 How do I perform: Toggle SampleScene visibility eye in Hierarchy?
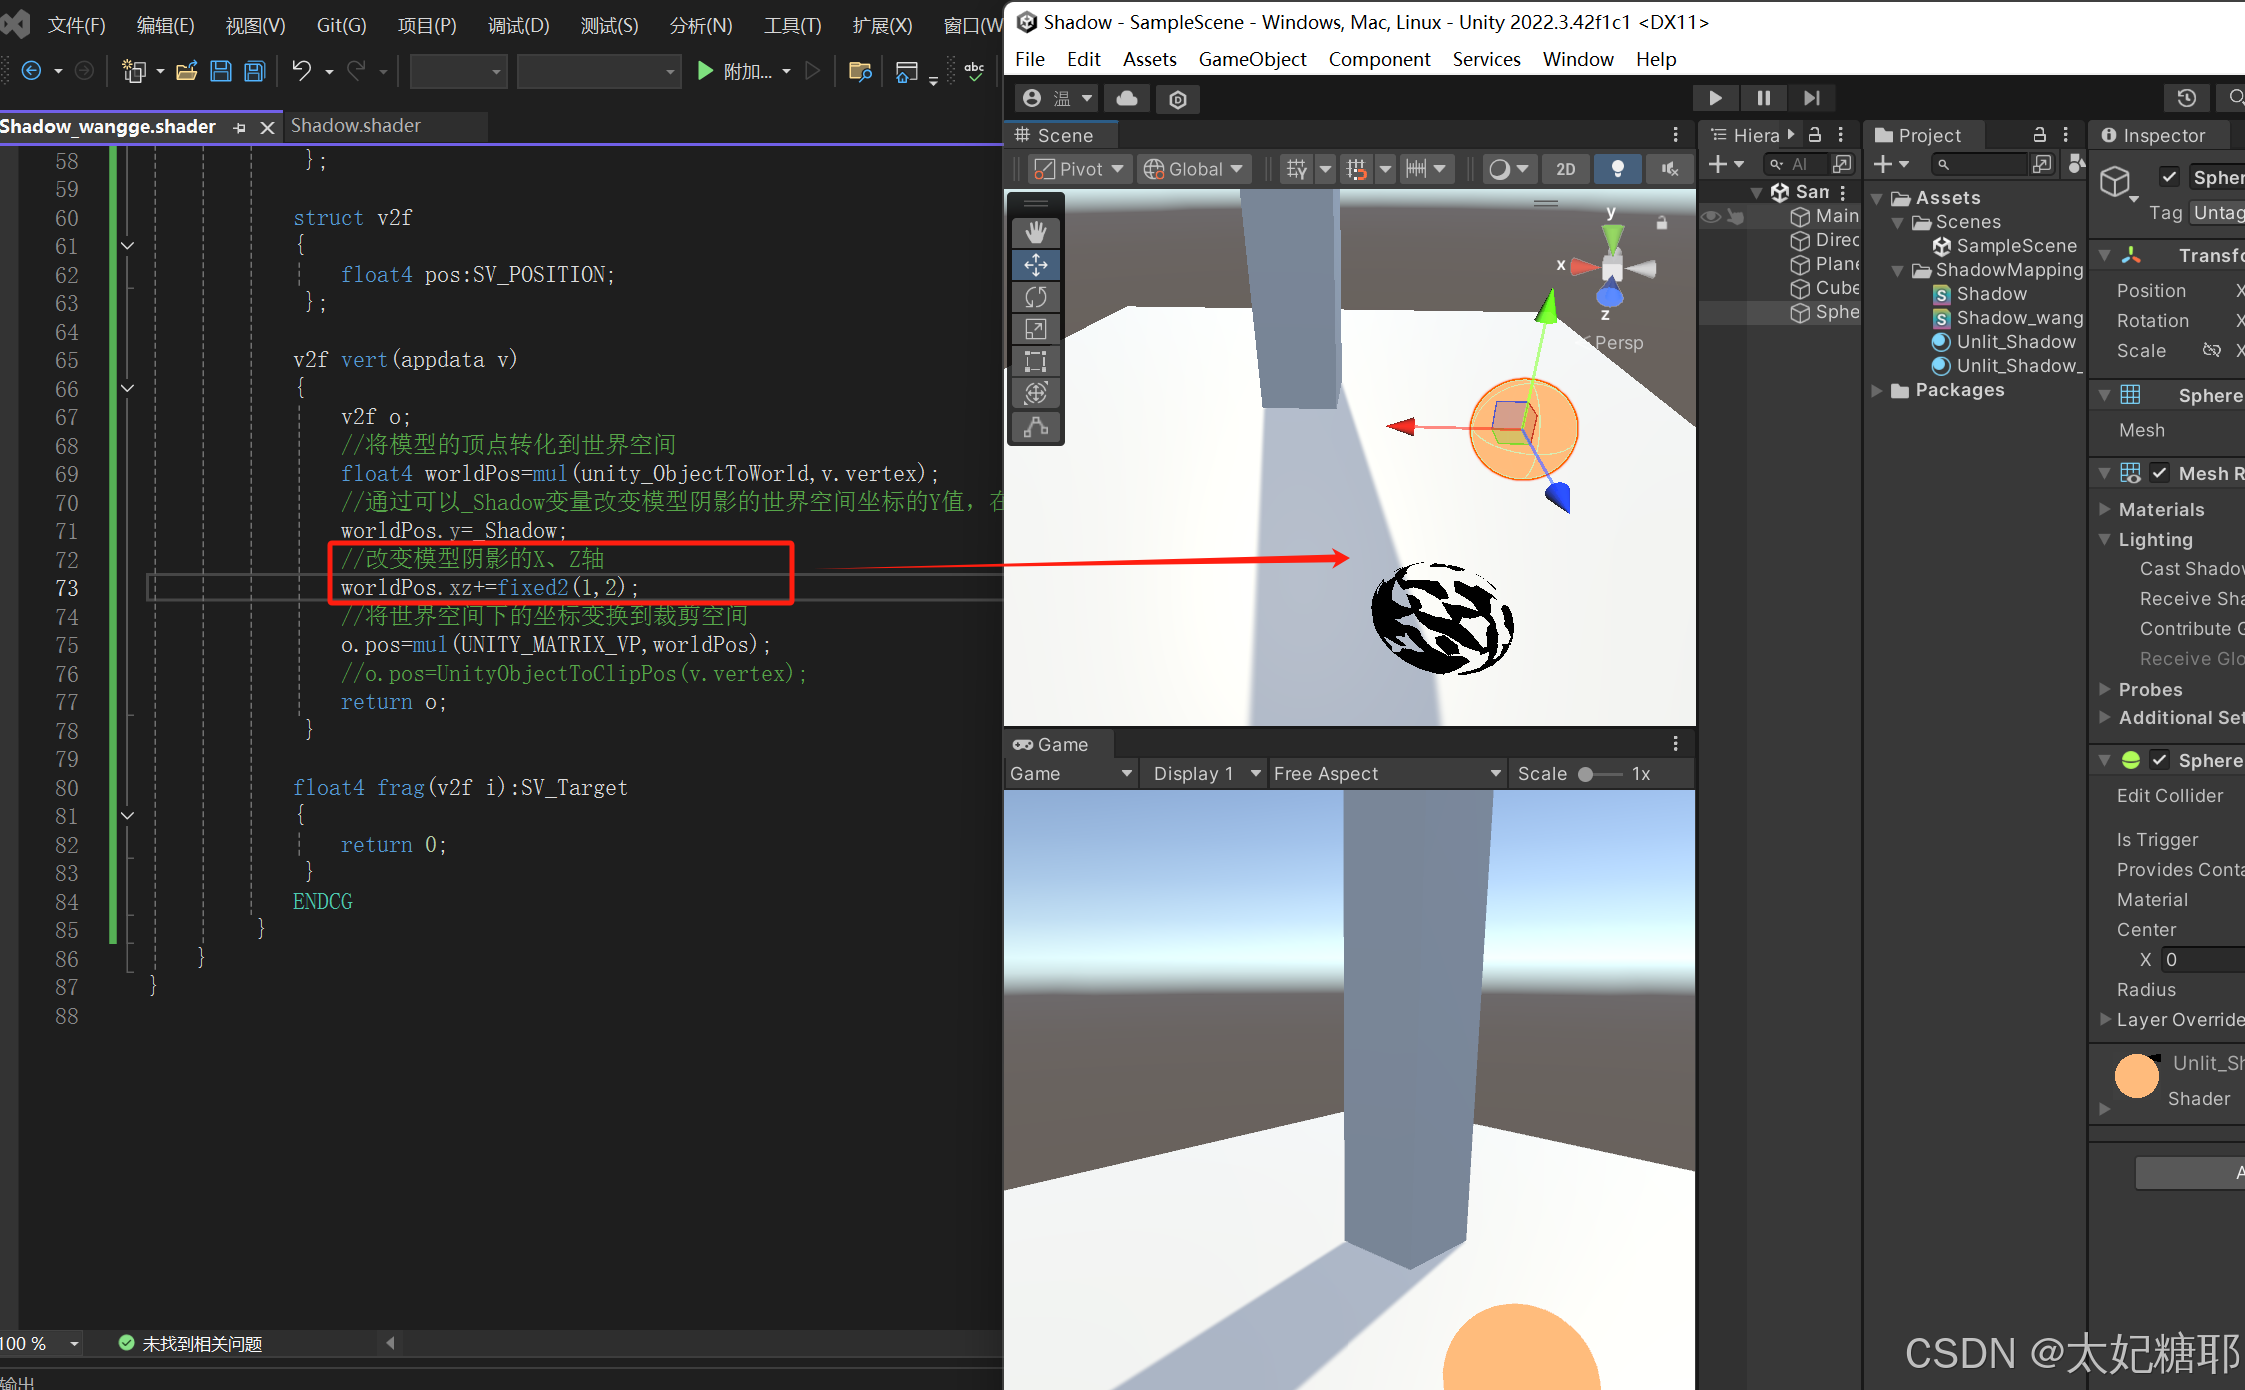click(1711, 216)
